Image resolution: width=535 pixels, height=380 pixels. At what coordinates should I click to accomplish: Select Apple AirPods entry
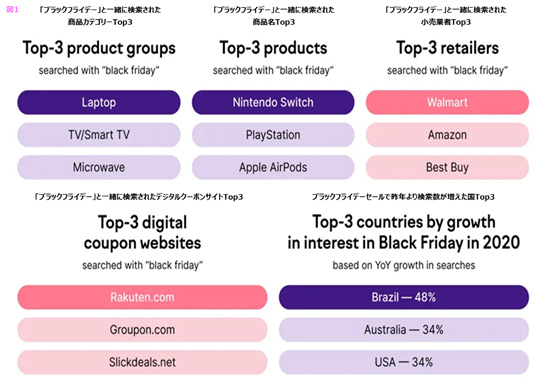[x=273, y=167]
